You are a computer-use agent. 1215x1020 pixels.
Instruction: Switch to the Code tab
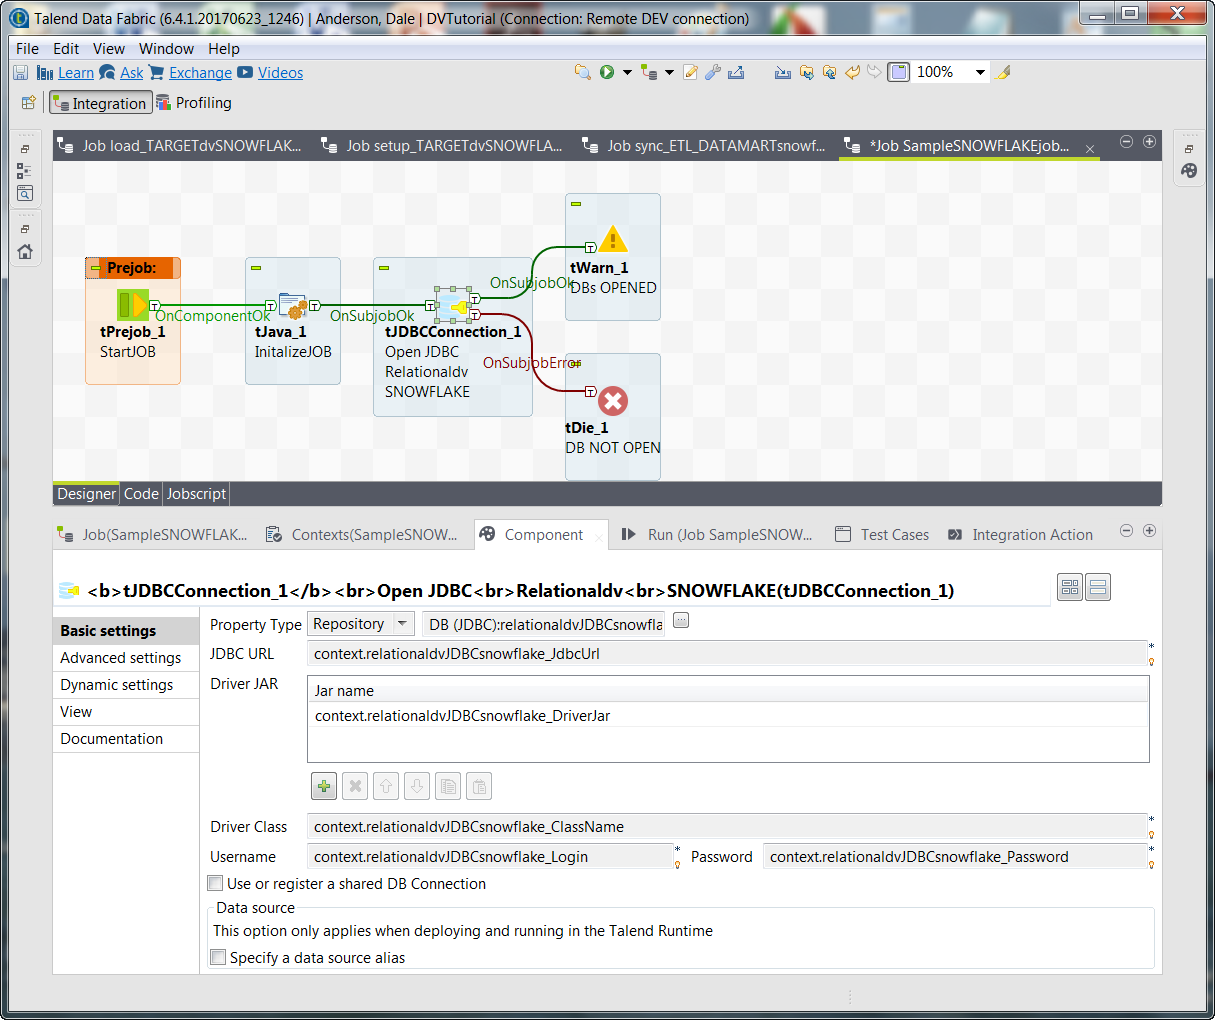point(141,493)
